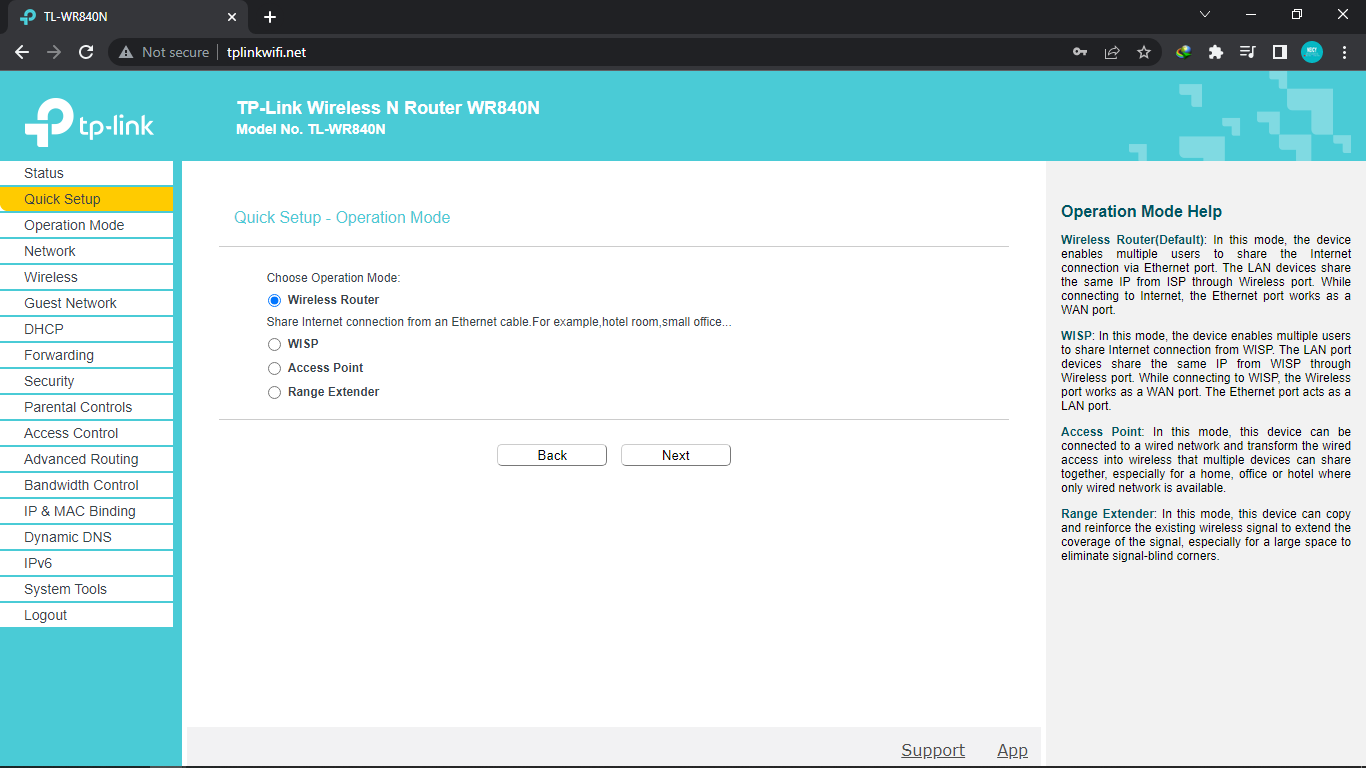Viewport: 1366px width, 768px height.
Task: Click the Back button
Action: point(552,455)
